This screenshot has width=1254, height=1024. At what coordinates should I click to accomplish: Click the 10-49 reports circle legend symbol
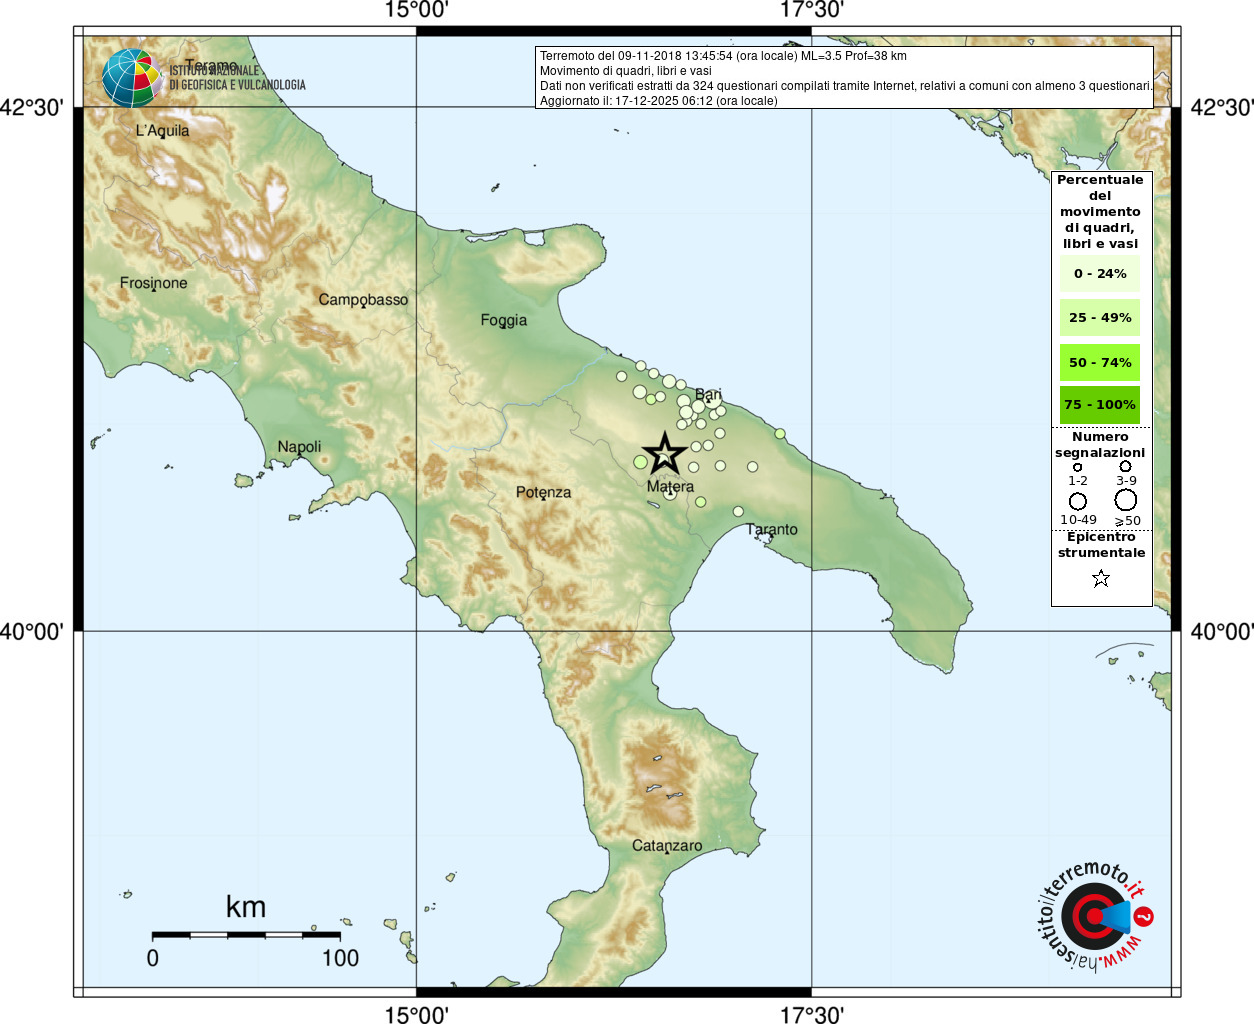(1078, 501)
